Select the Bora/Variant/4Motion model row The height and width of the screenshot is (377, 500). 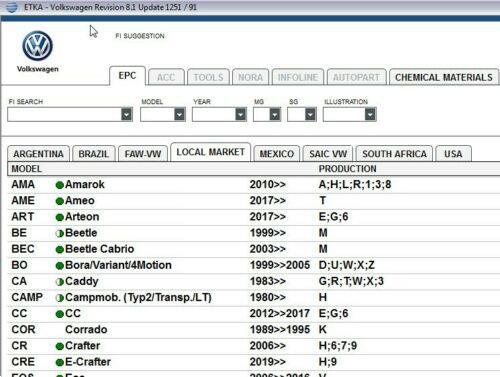tap(253, 265)
